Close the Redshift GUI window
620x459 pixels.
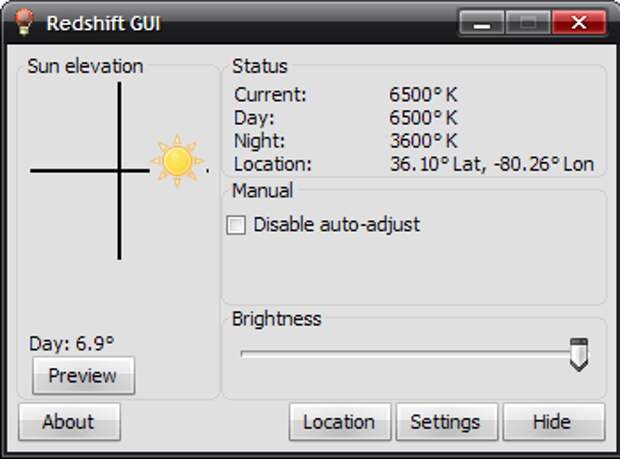coord(578,23)
